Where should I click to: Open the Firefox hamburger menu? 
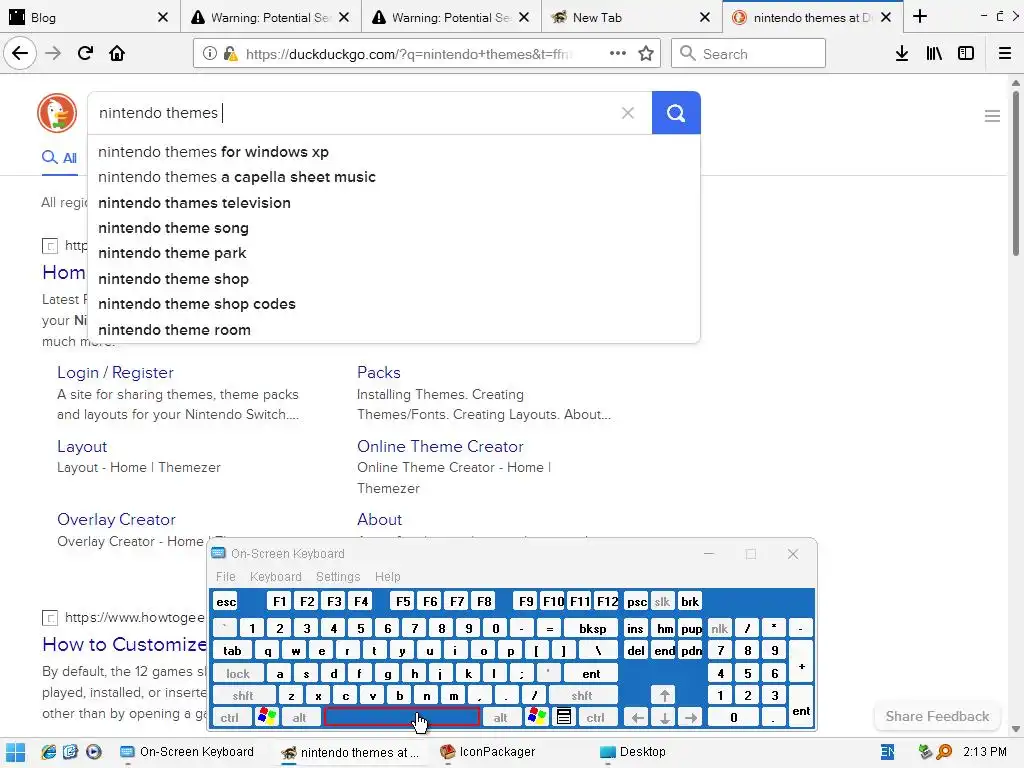point(1004,54)
